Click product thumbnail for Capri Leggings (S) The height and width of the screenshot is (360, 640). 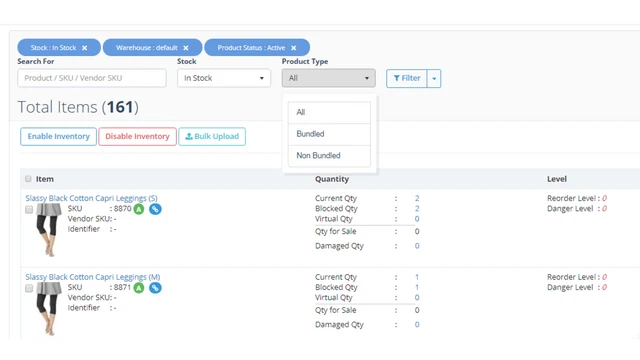point(49,230)
